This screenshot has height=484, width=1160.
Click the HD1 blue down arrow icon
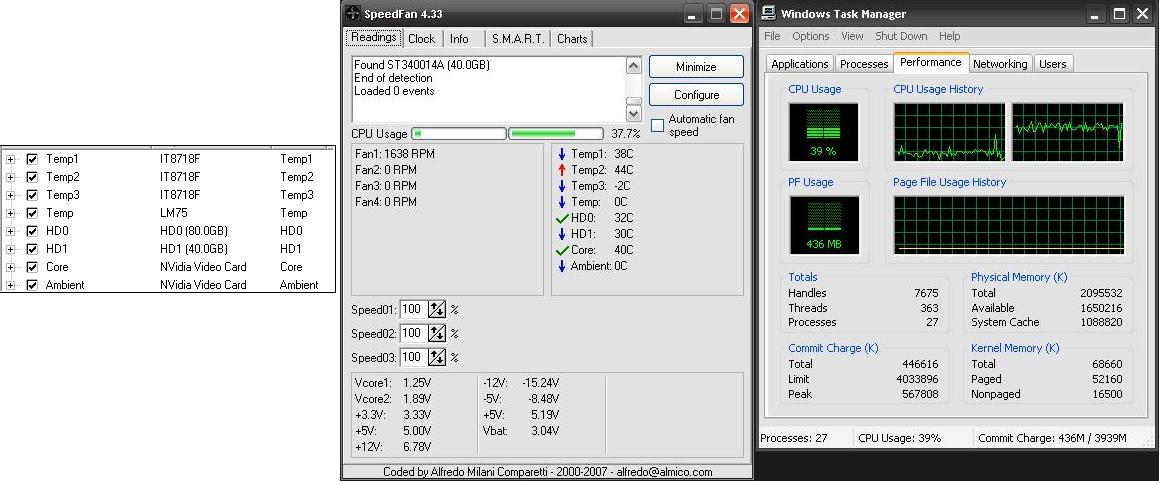click(562, 234)
